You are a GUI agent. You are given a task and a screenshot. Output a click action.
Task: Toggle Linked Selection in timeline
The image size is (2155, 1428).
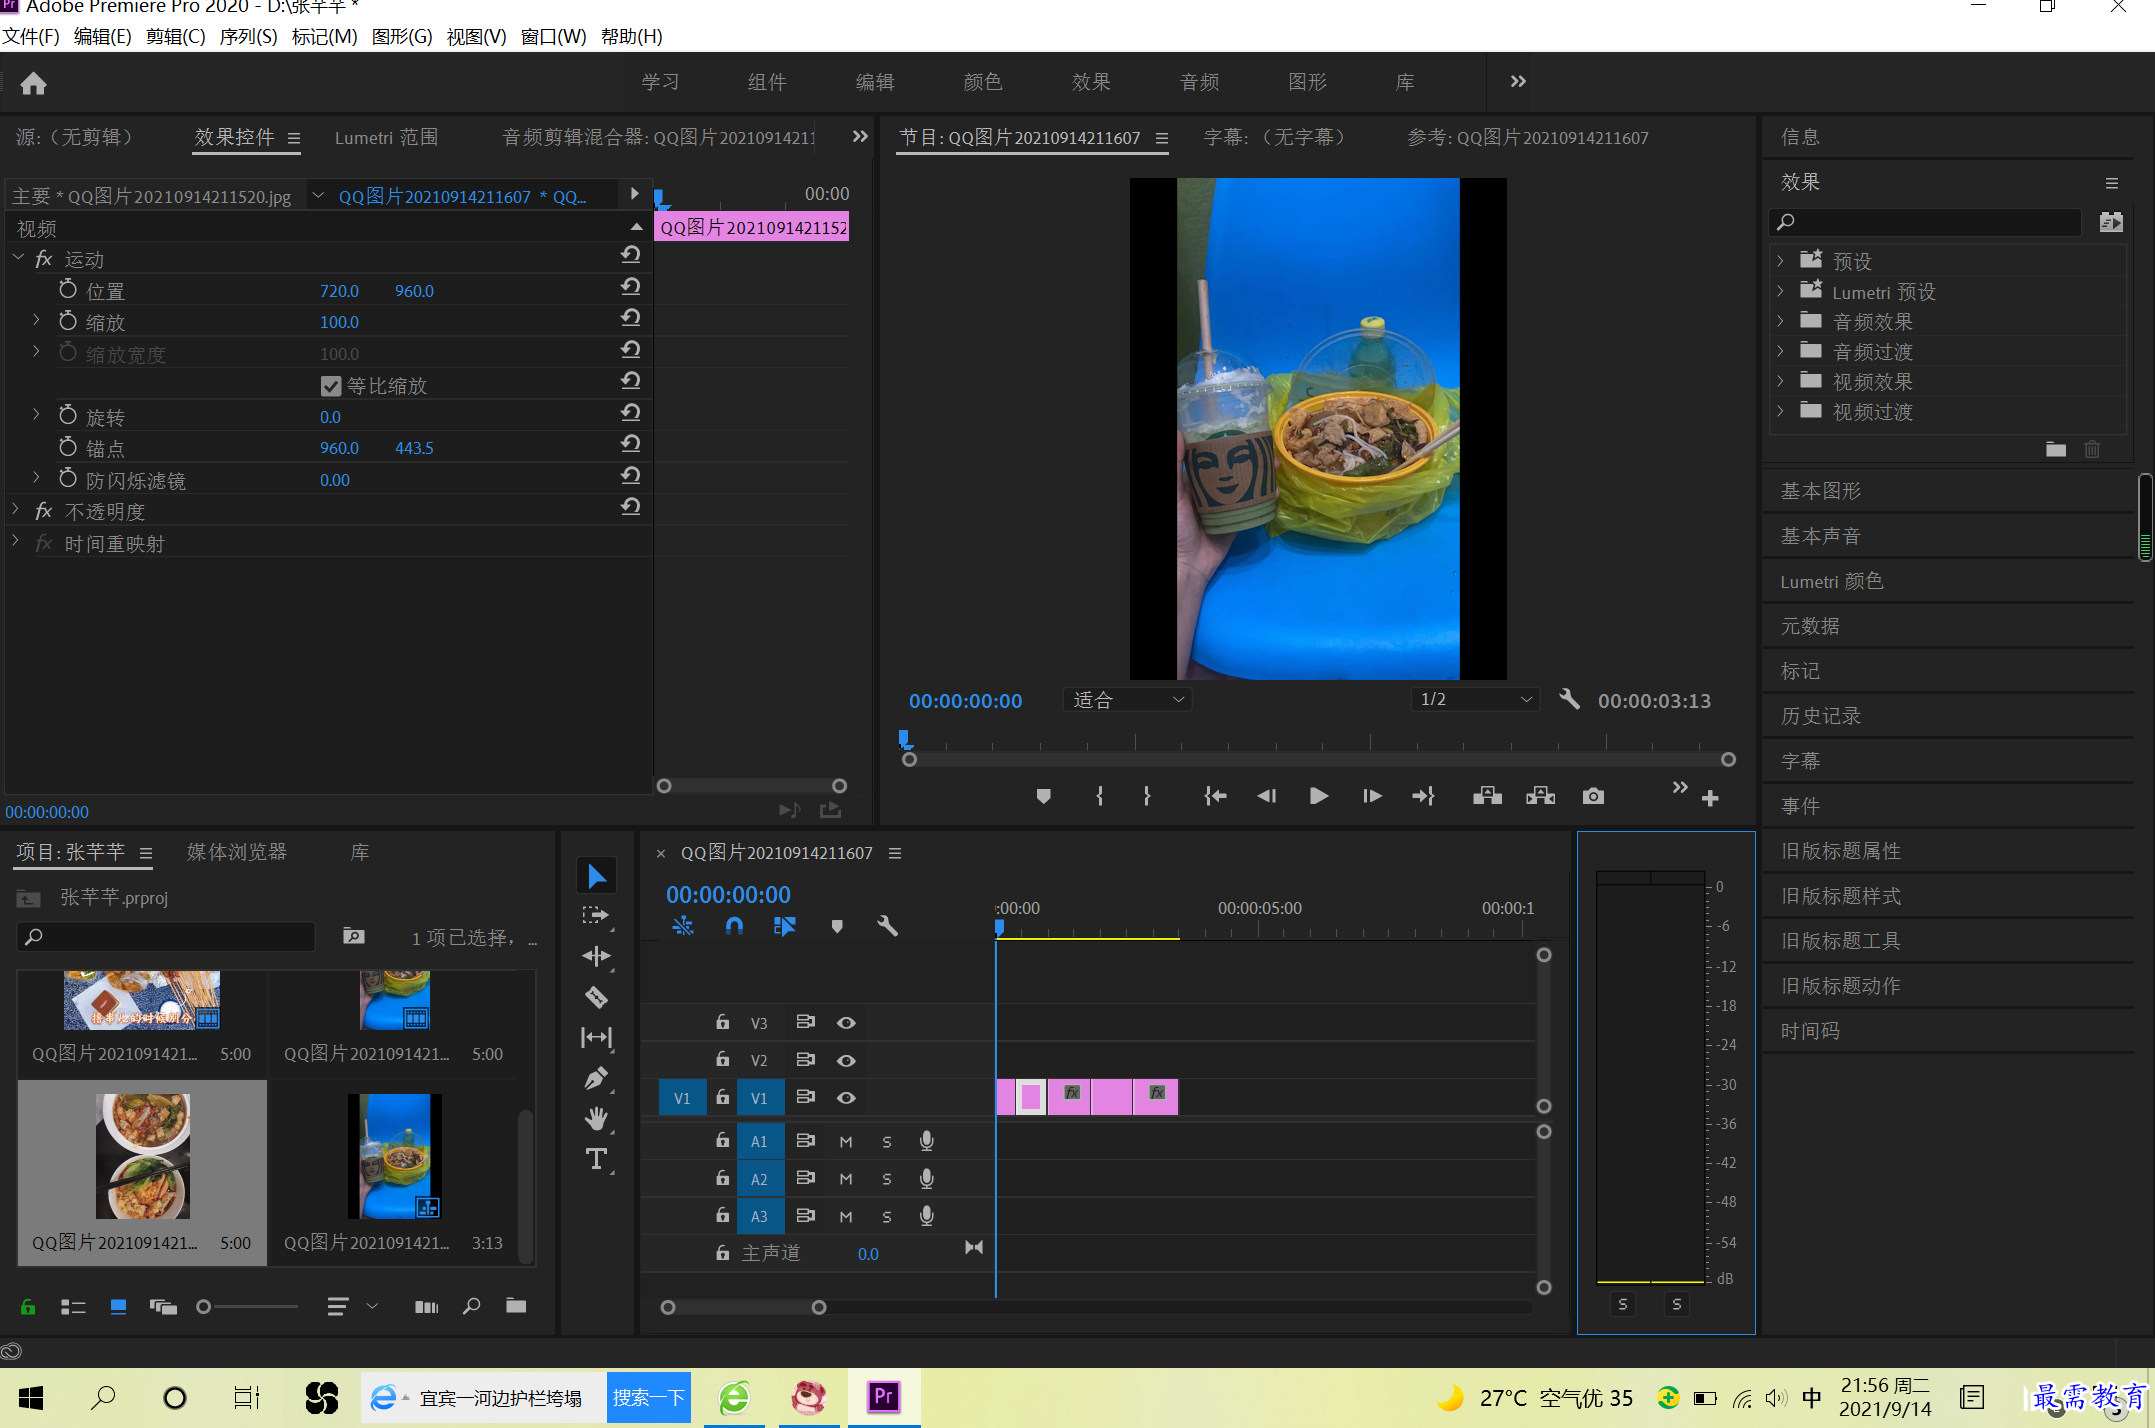[784, 926]
